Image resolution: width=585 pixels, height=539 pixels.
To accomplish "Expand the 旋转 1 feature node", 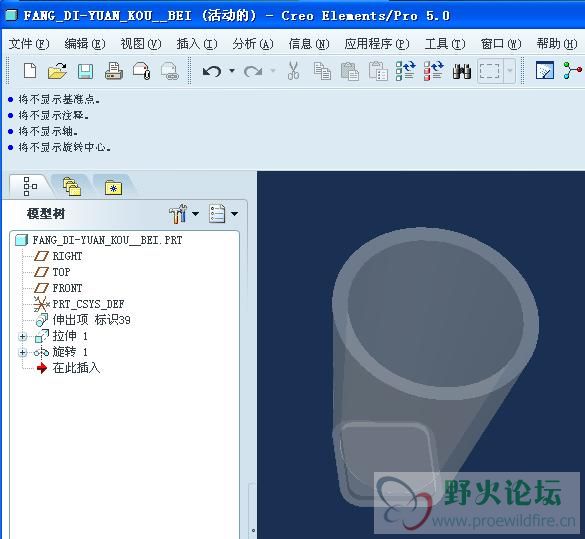I will tap(22, 352).
